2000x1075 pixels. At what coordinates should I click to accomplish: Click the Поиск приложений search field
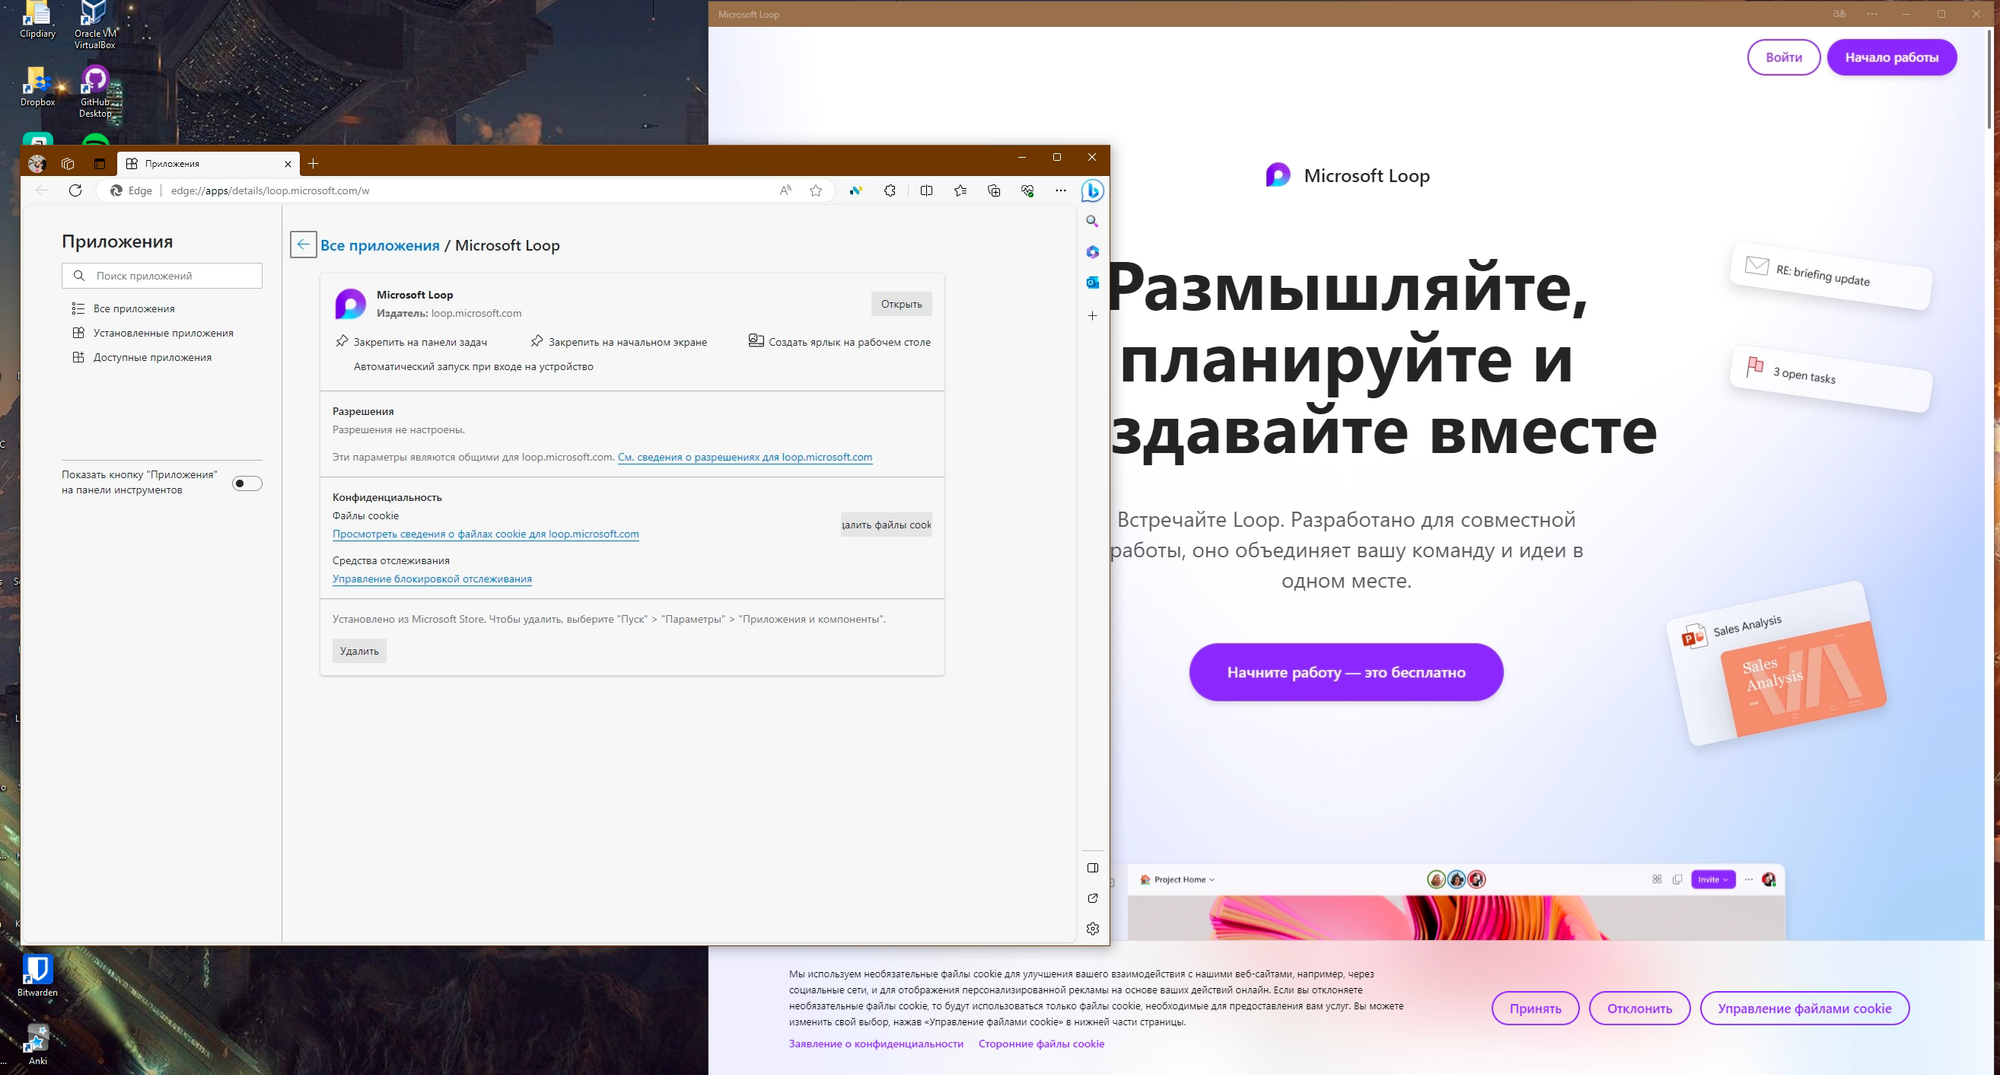(162, 276)
